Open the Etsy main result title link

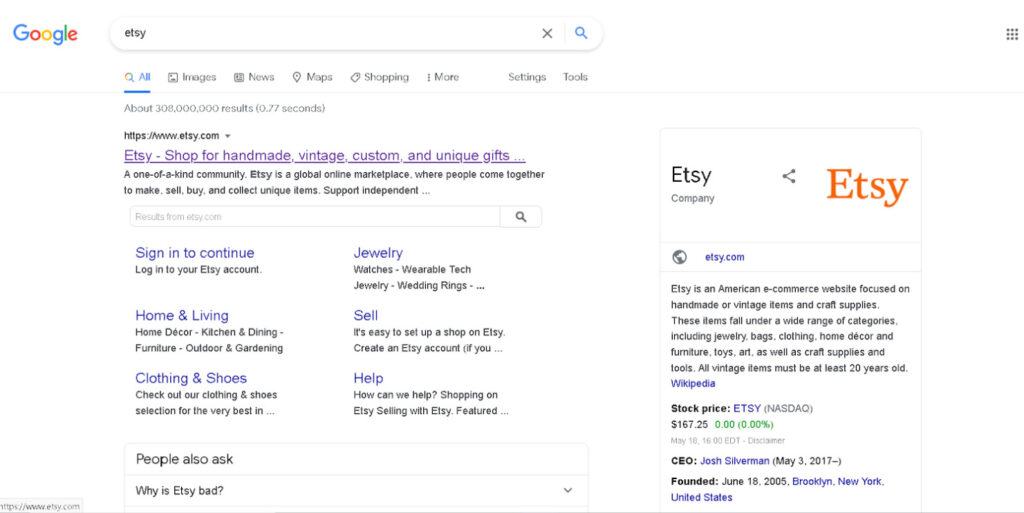tap(324, 156)
